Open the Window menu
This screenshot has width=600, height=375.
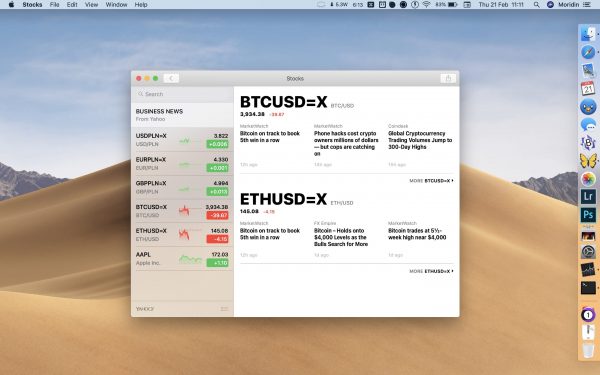pos(116,5)
